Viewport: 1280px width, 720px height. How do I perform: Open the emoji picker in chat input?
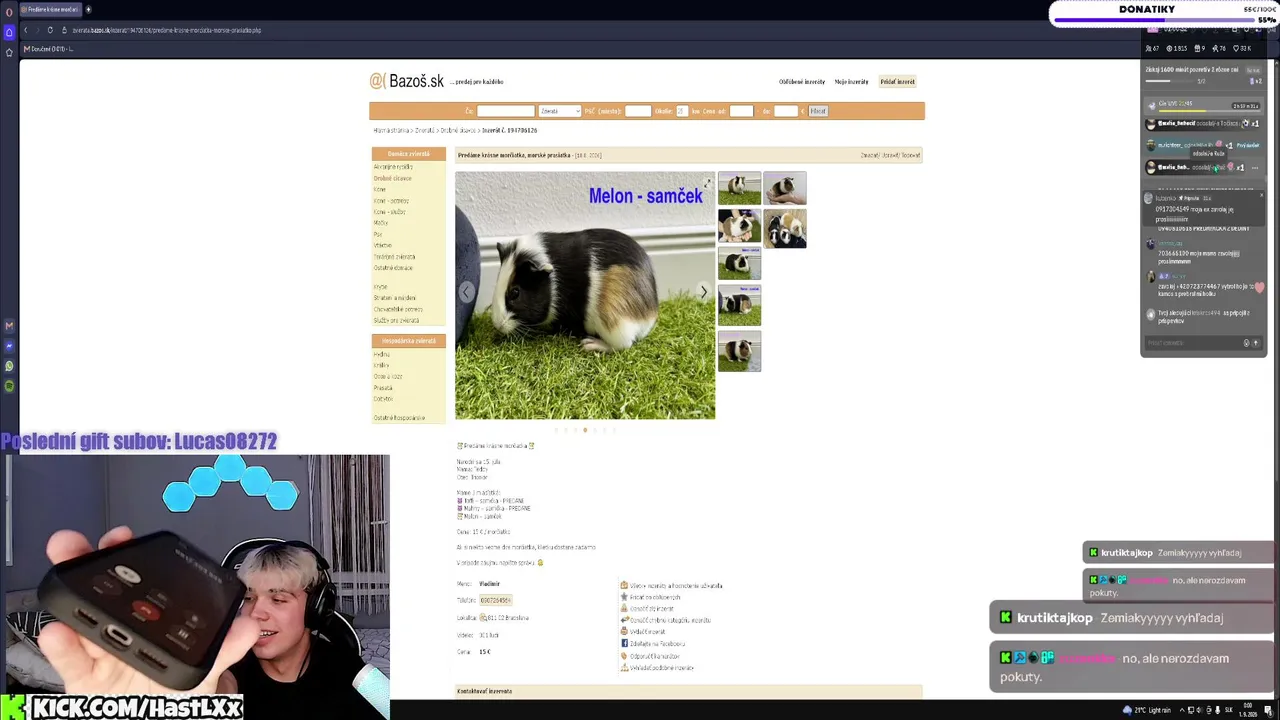1246,343
